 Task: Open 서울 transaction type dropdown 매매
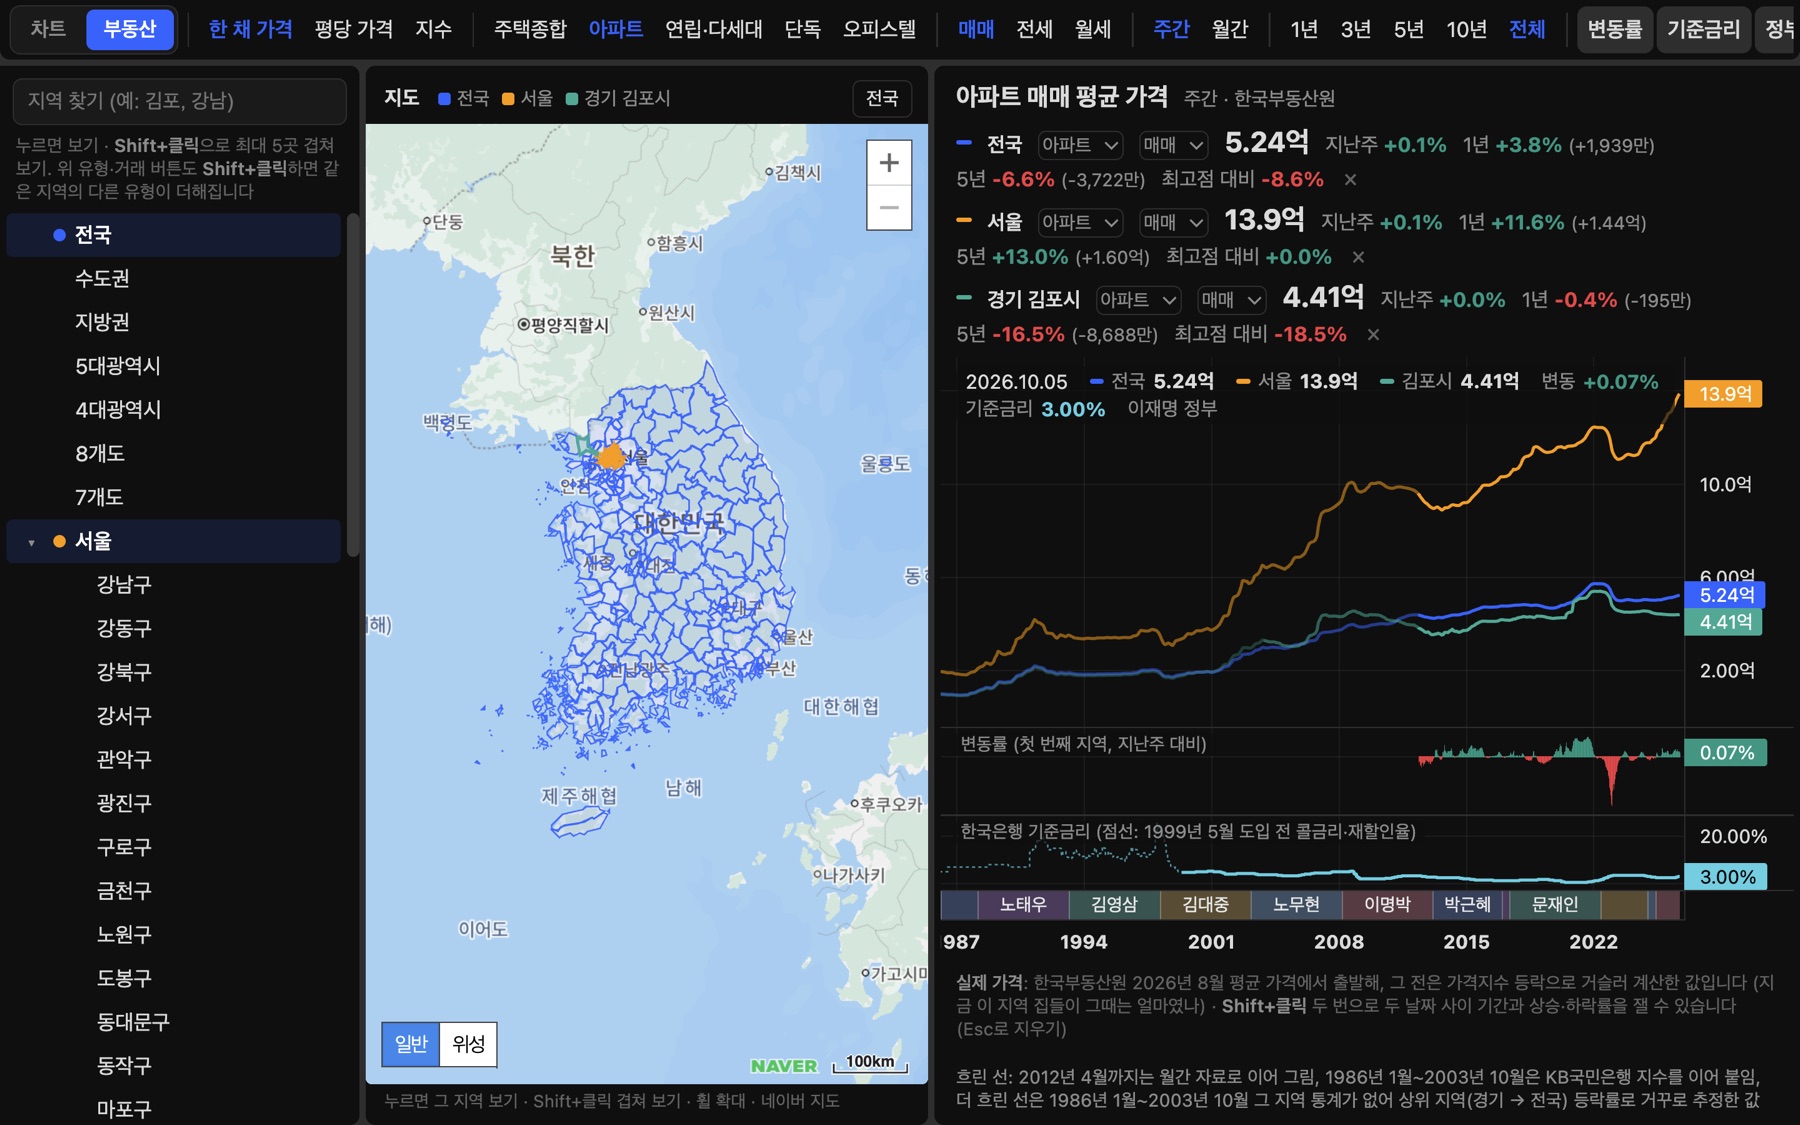pos(1174,222)
